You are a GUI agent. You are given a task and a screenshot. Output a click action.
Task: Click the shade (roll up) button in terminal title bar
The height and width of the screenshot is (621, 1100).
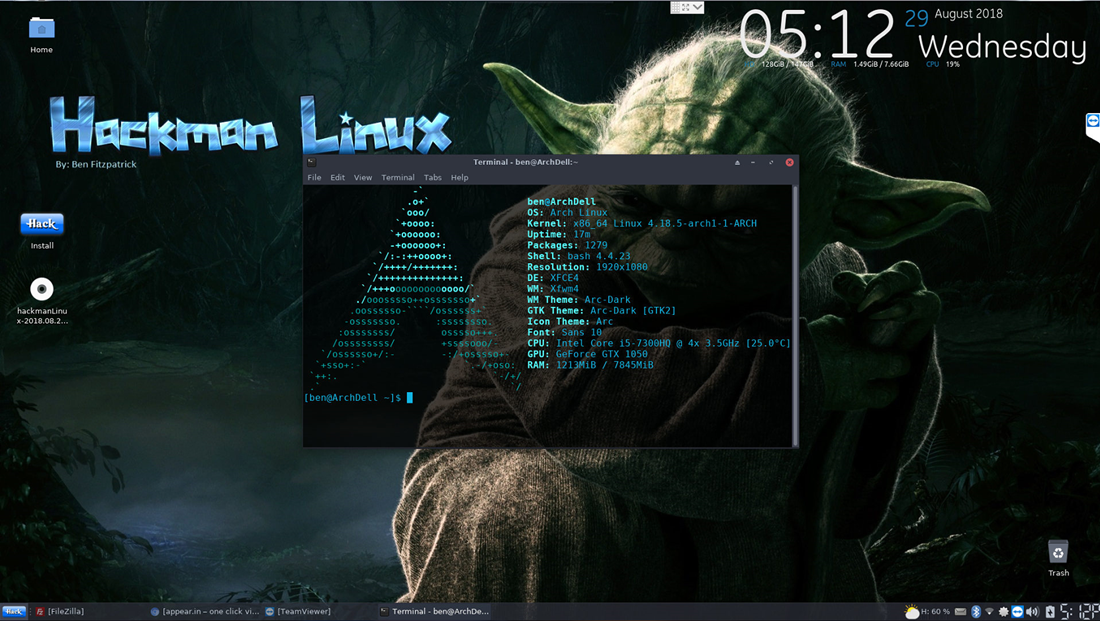[x=737, y=162]
